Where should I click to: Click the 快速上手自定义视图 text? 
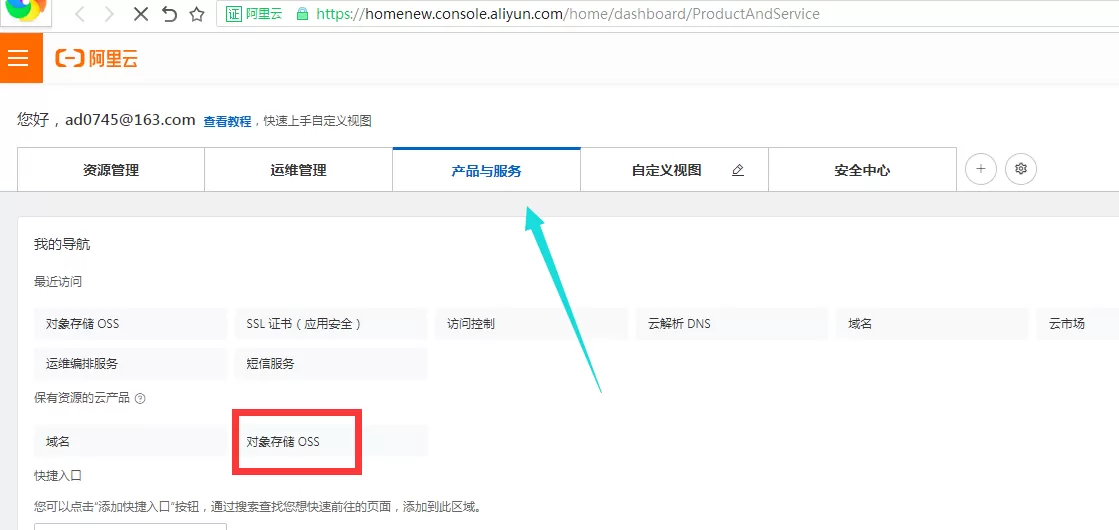click(x=318, y=121)
